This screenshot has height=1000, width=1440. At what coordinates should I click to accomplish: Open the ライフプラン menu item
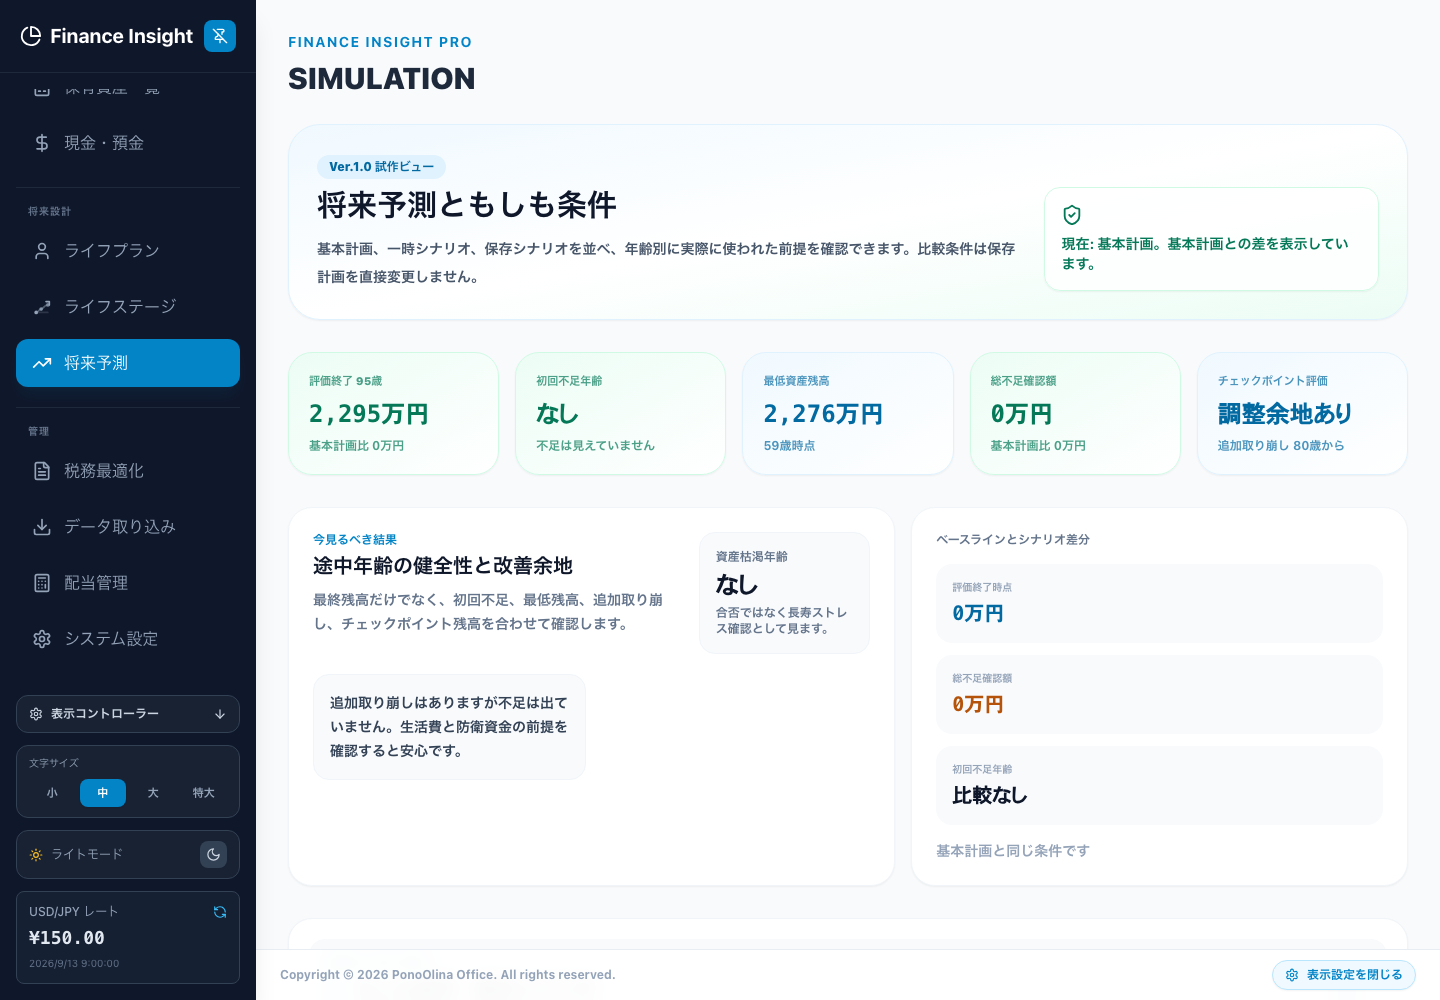(128, 251)
